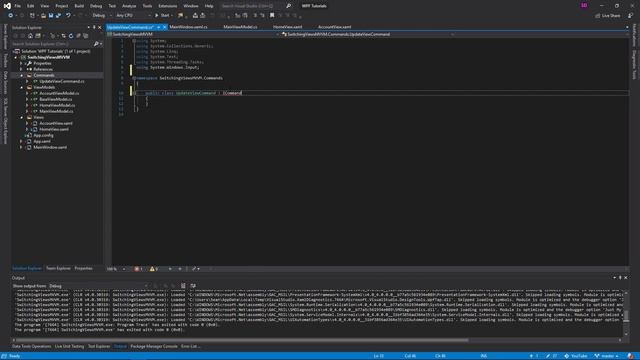
Task: Open the Toolbox side tab
Action: tap(5, 60)
